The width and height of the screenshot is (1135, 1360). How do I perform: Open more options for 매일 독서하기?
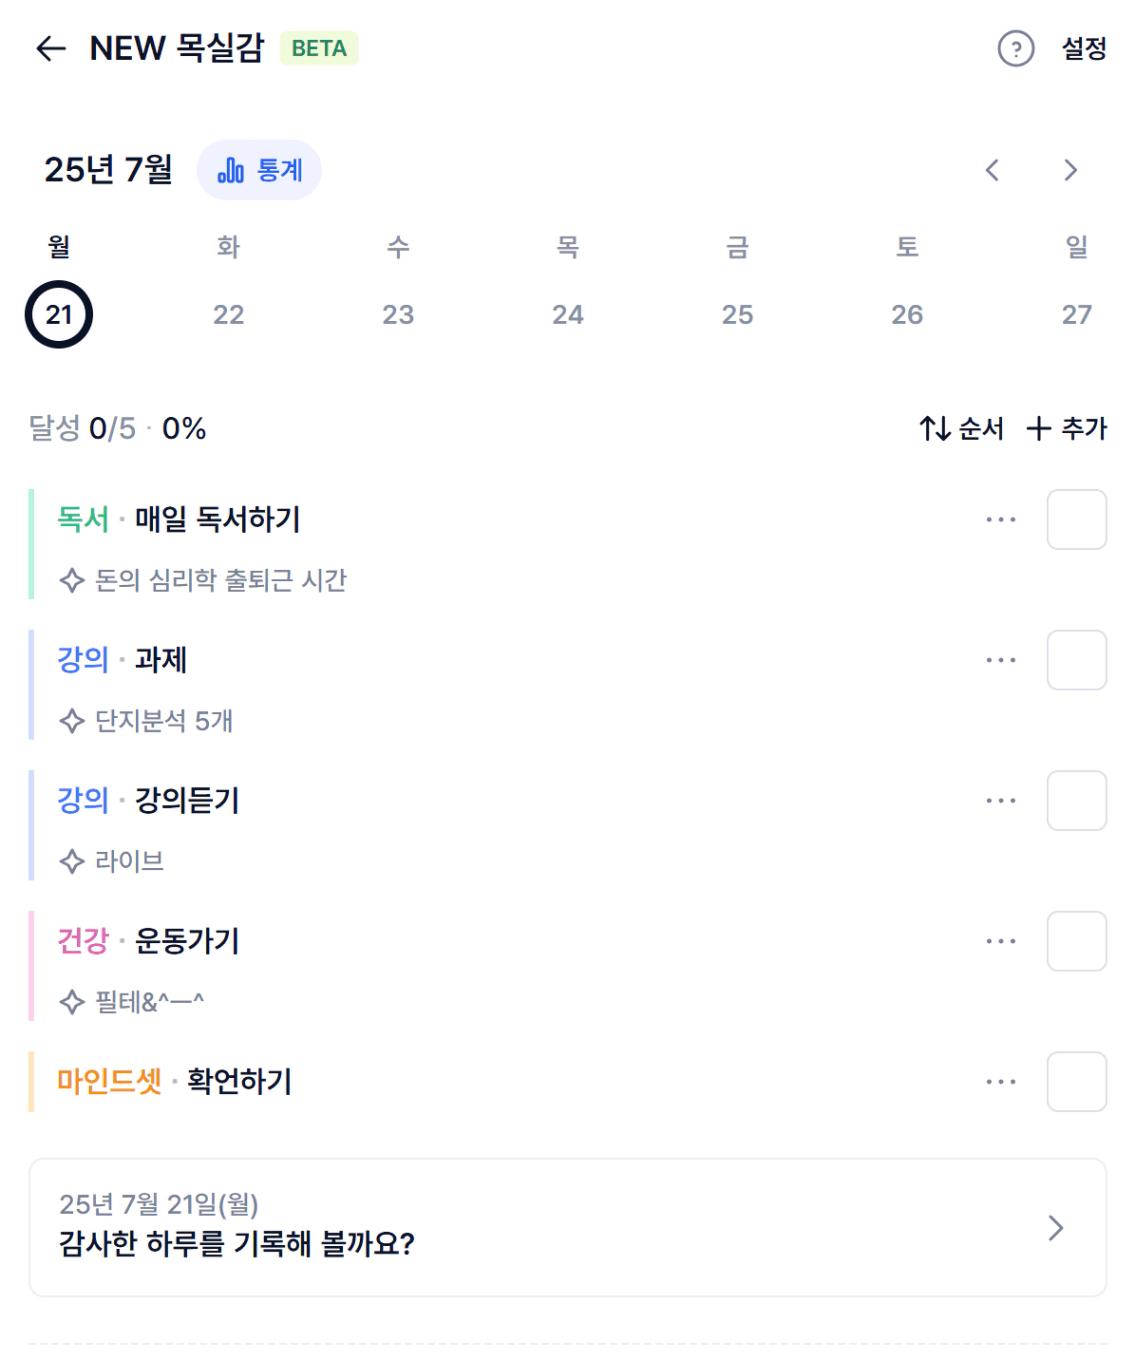[1000, 520]
